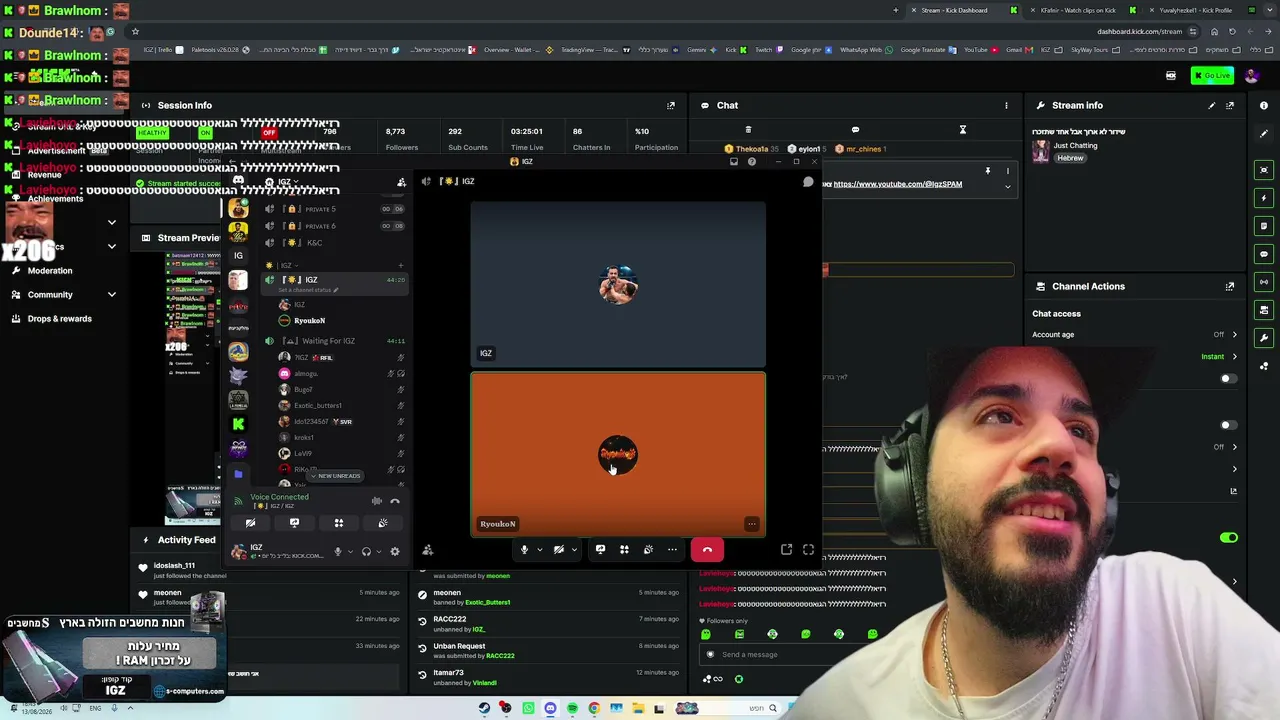The width and height of the screenshot is (1280, 720).
Task: Click the trash icon in Kick Chat panel
Action: pyautogui.click(x=748, y=130)
